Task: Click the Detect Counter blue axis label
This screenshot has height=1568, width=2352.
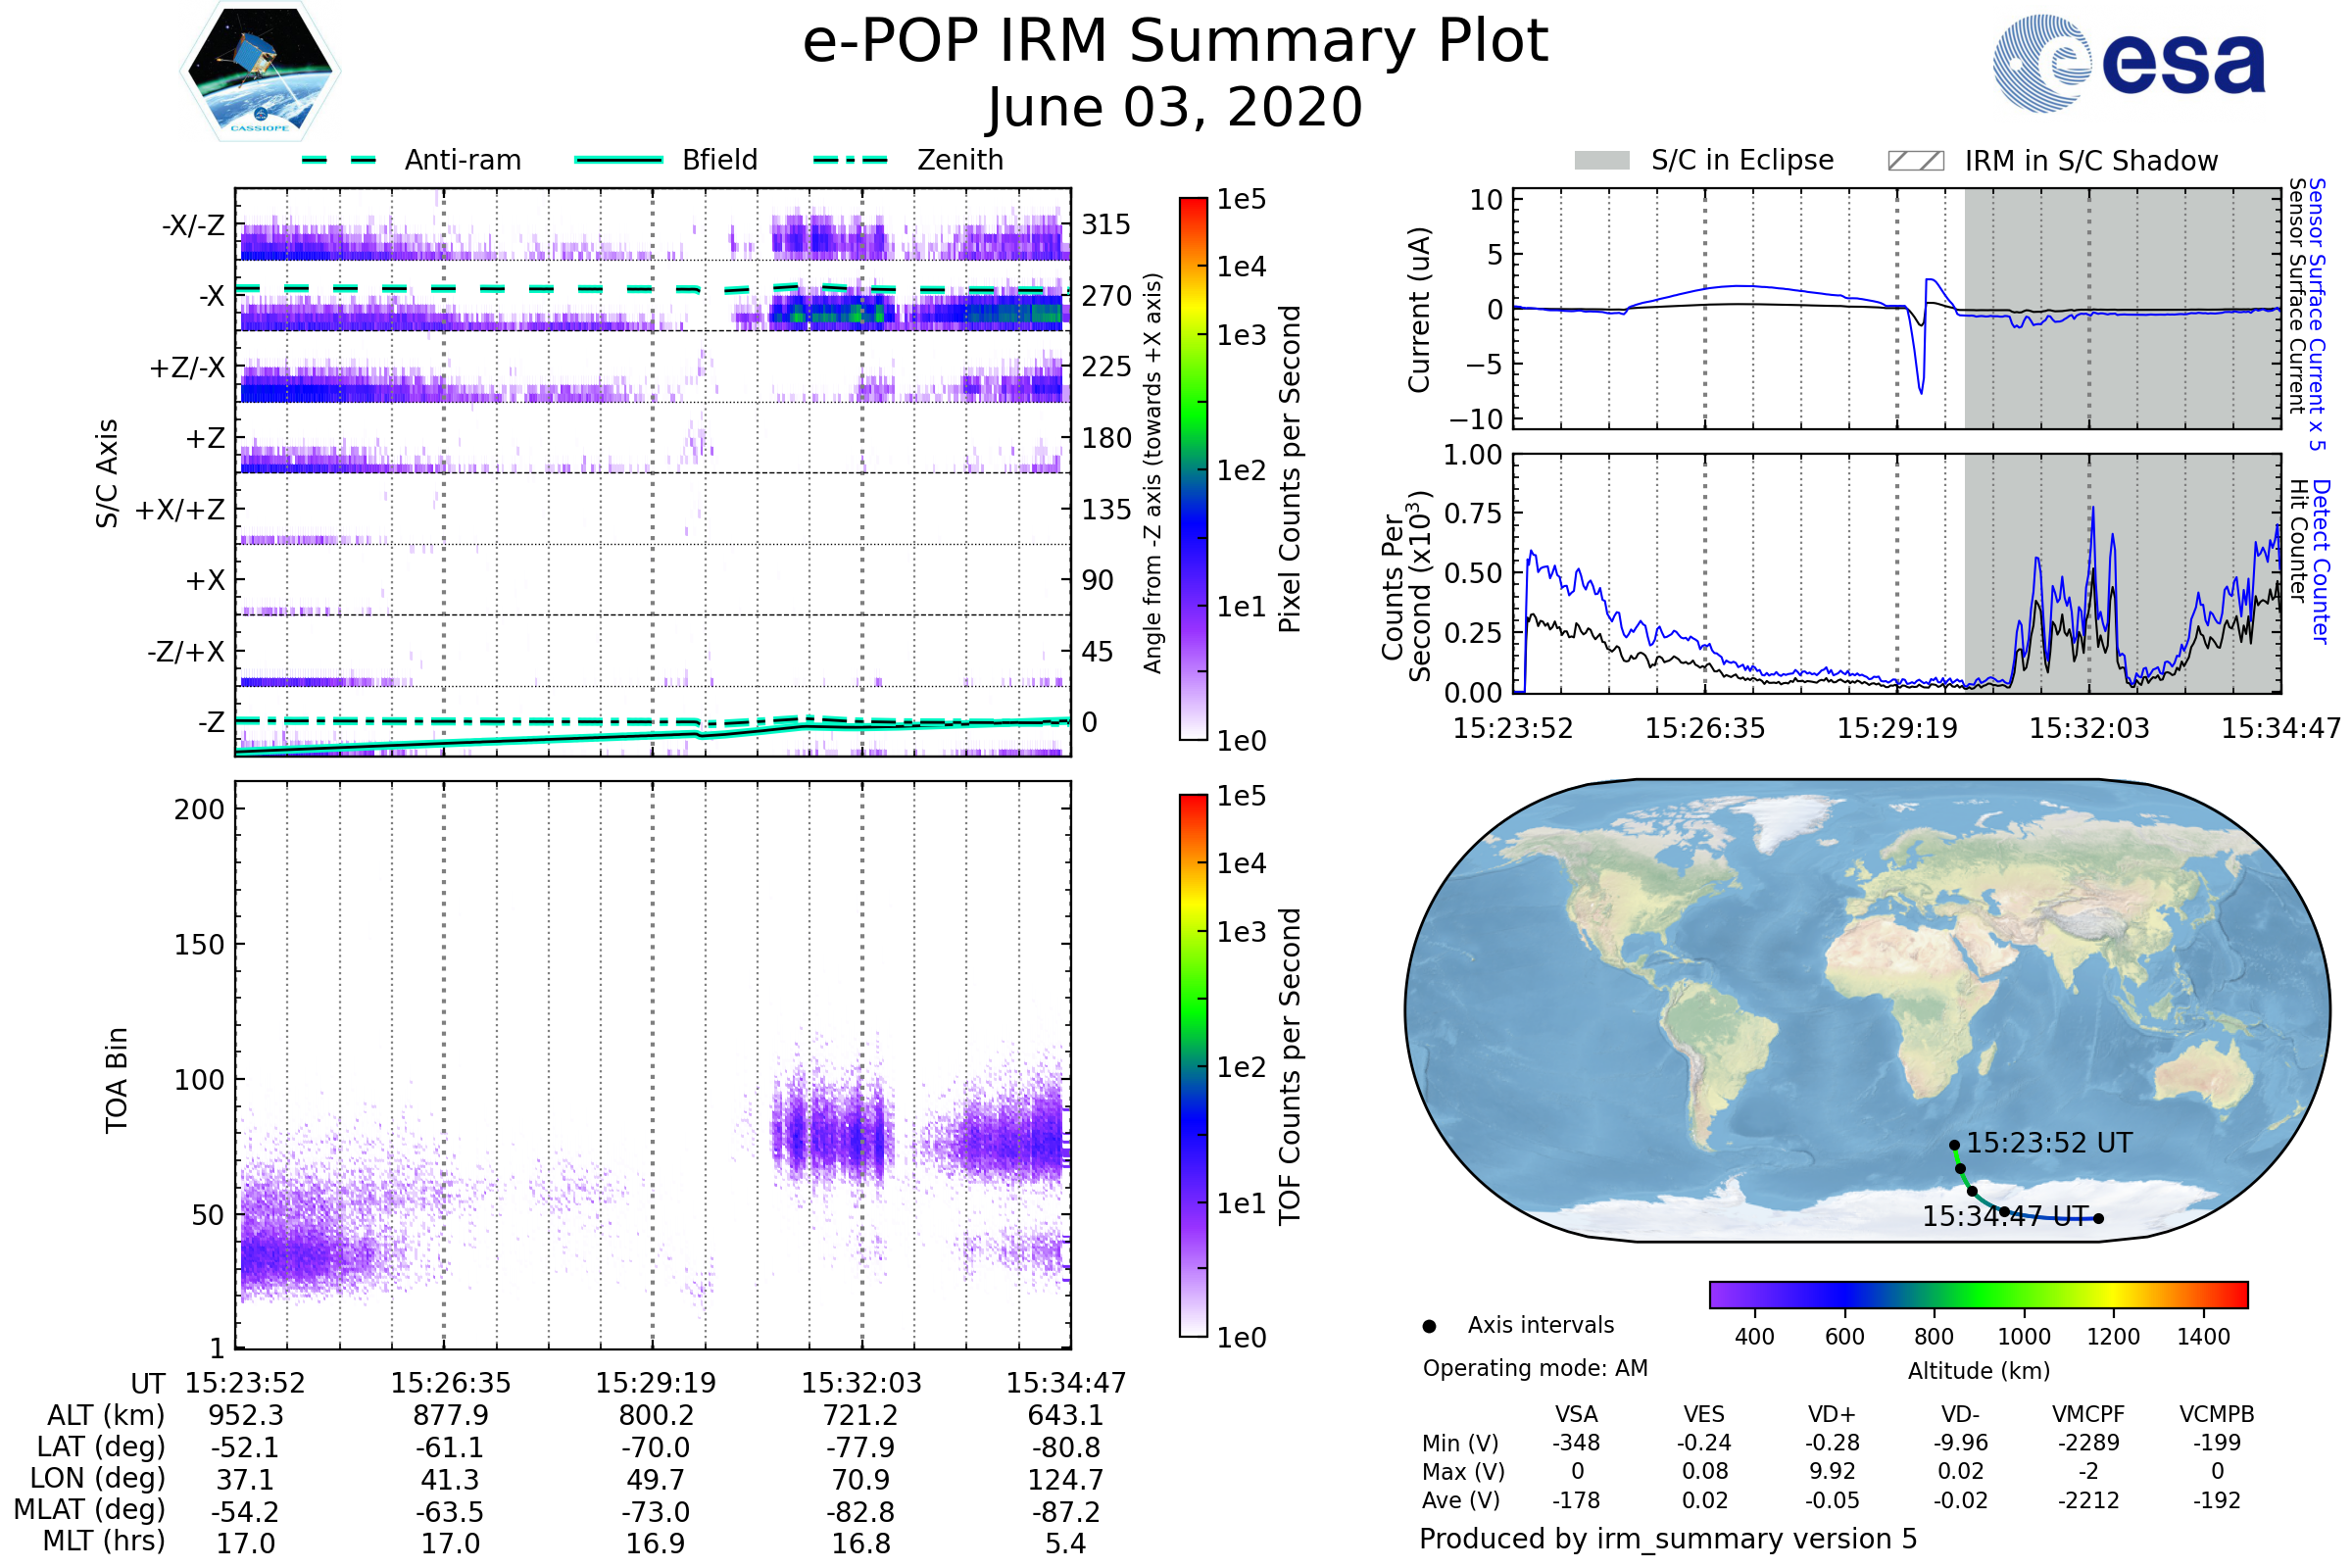Action: tap(2321, 561)
